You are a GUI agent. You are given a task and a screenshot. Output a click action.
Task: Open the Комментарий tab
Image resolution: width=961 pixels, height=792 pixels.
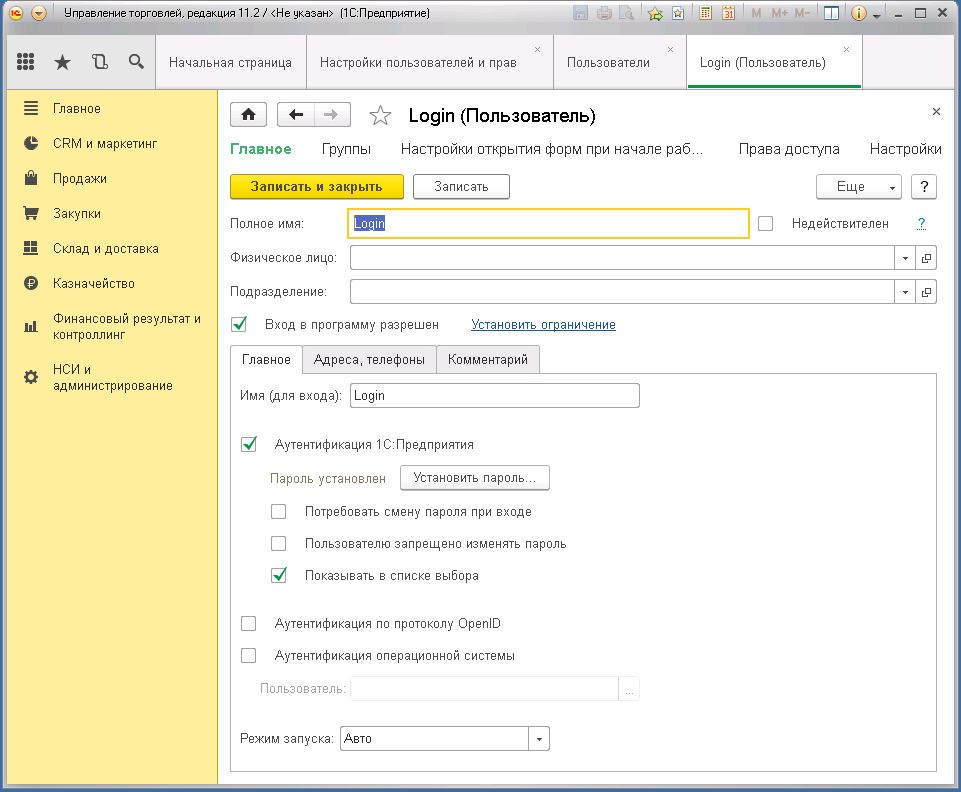488,360
